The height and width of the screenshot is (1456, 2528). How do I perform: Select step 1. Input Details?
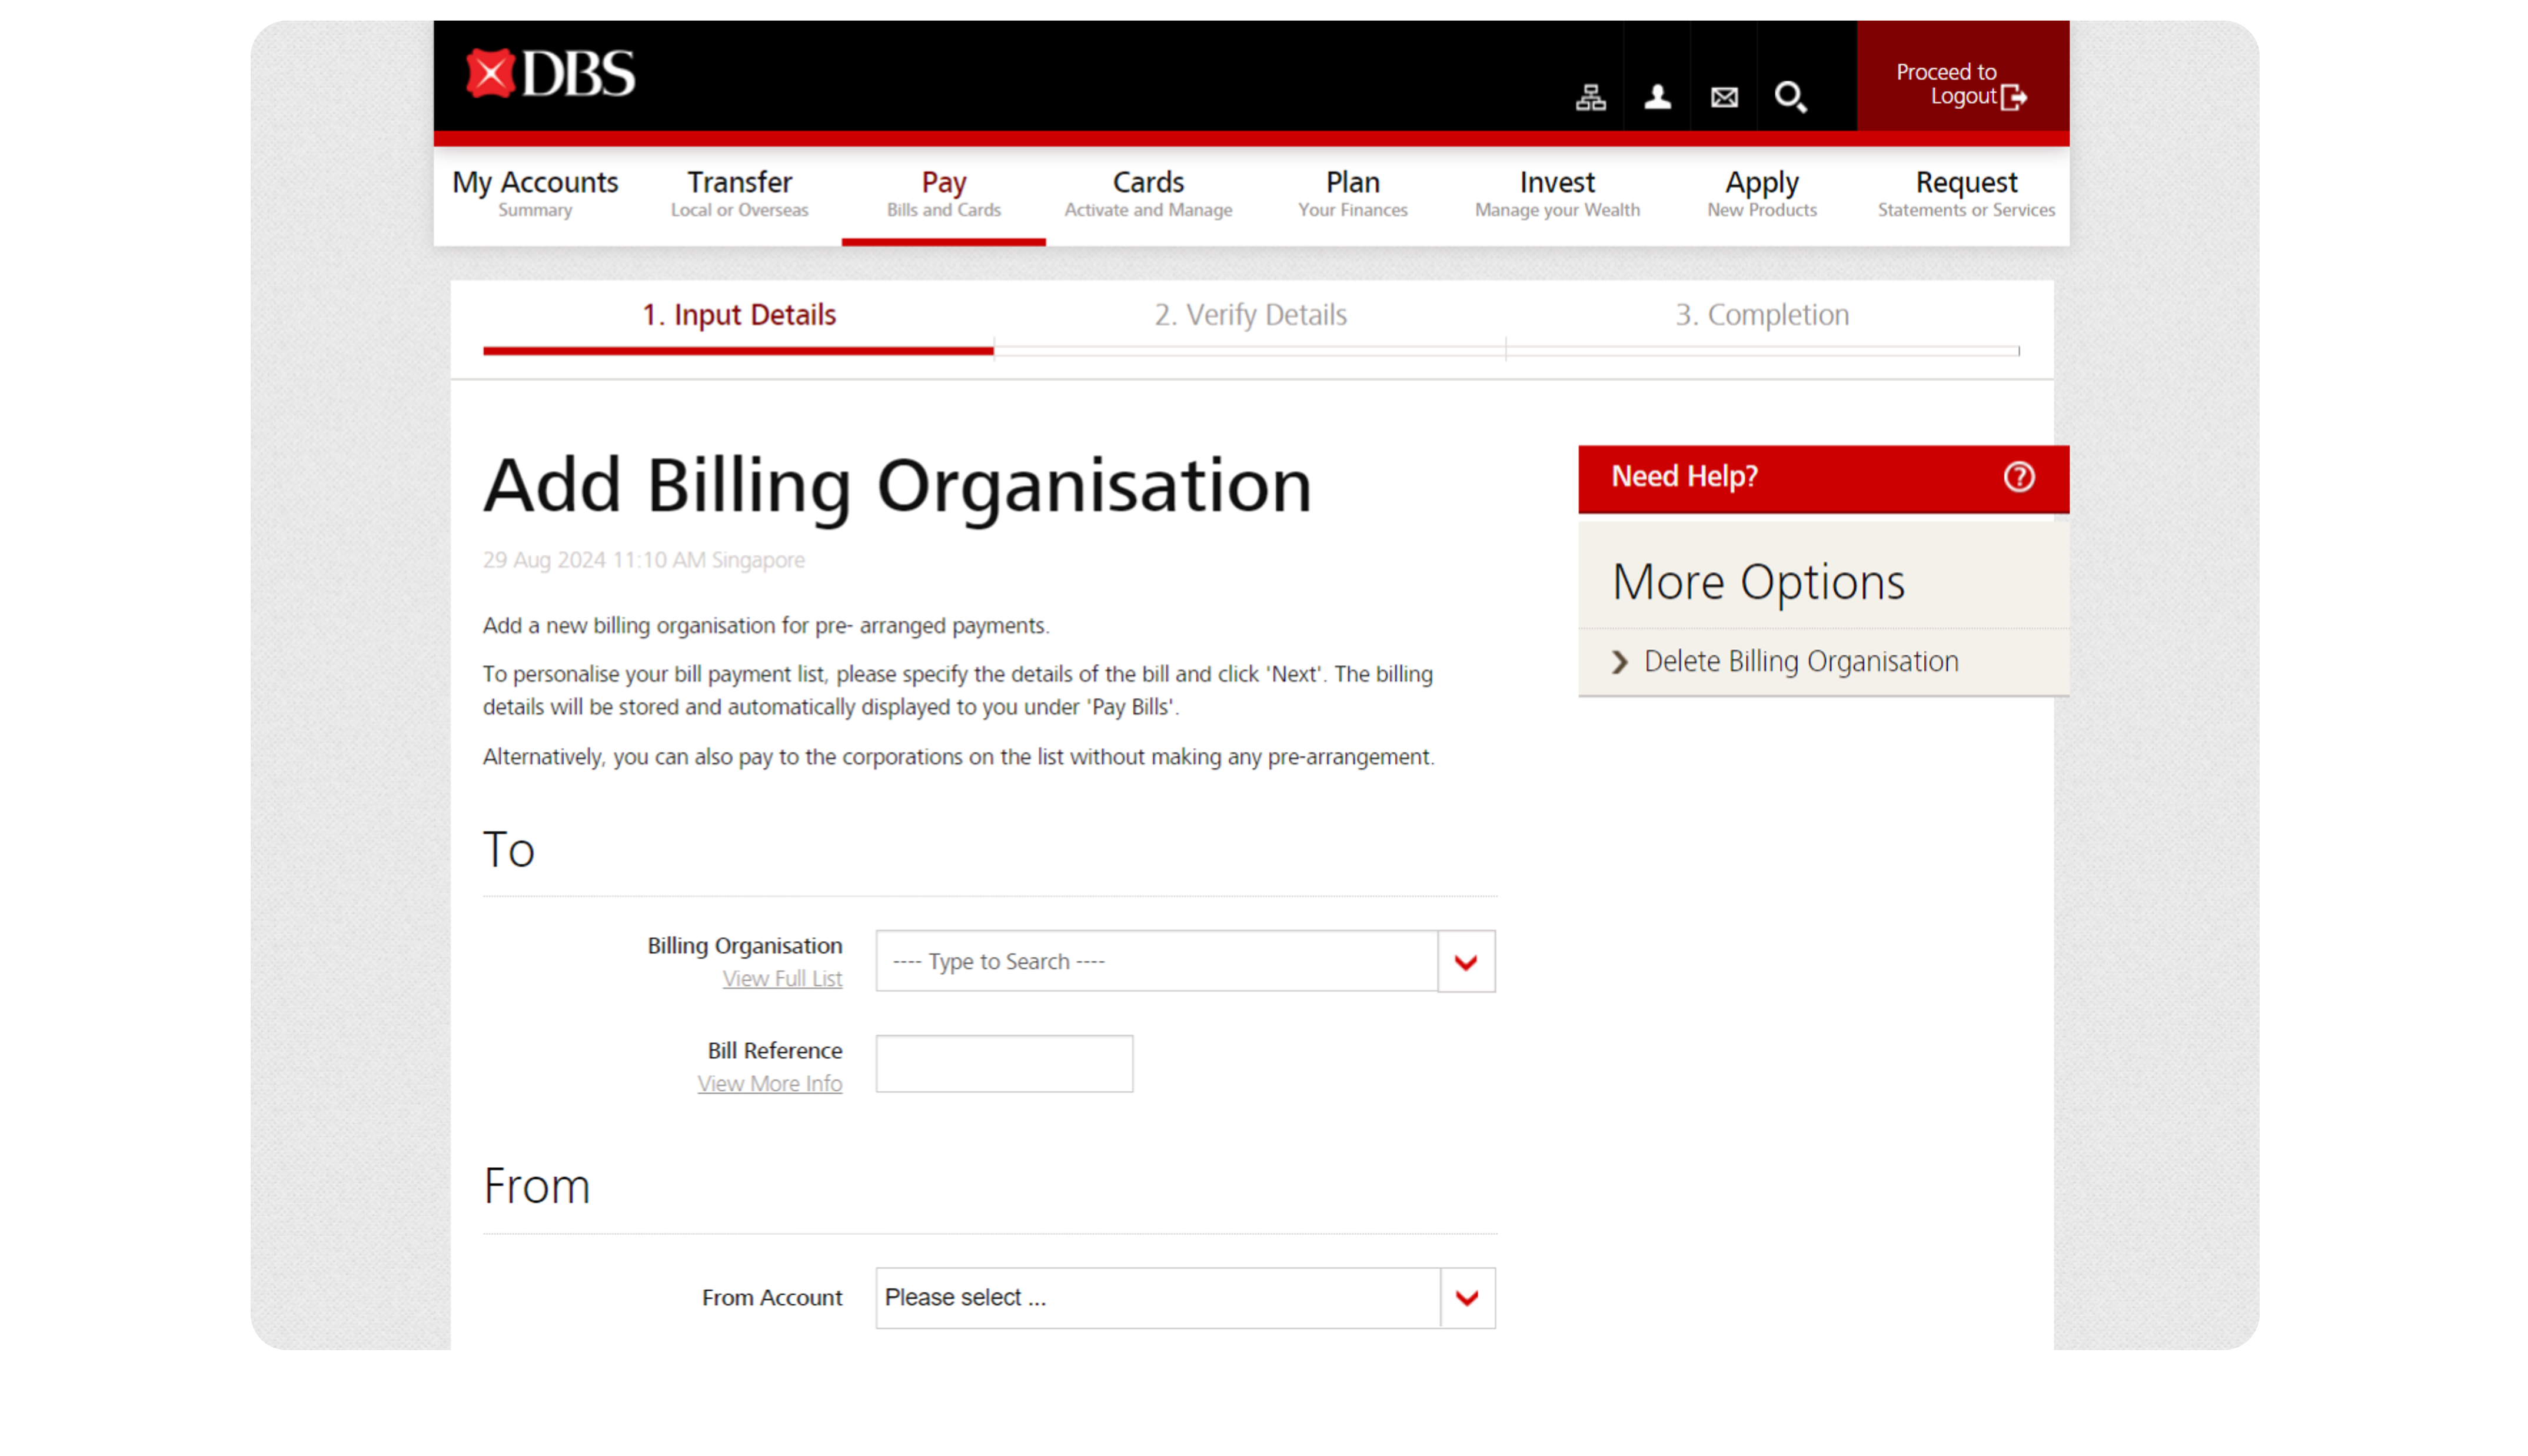pyautogui.click(x=738, y=315)
